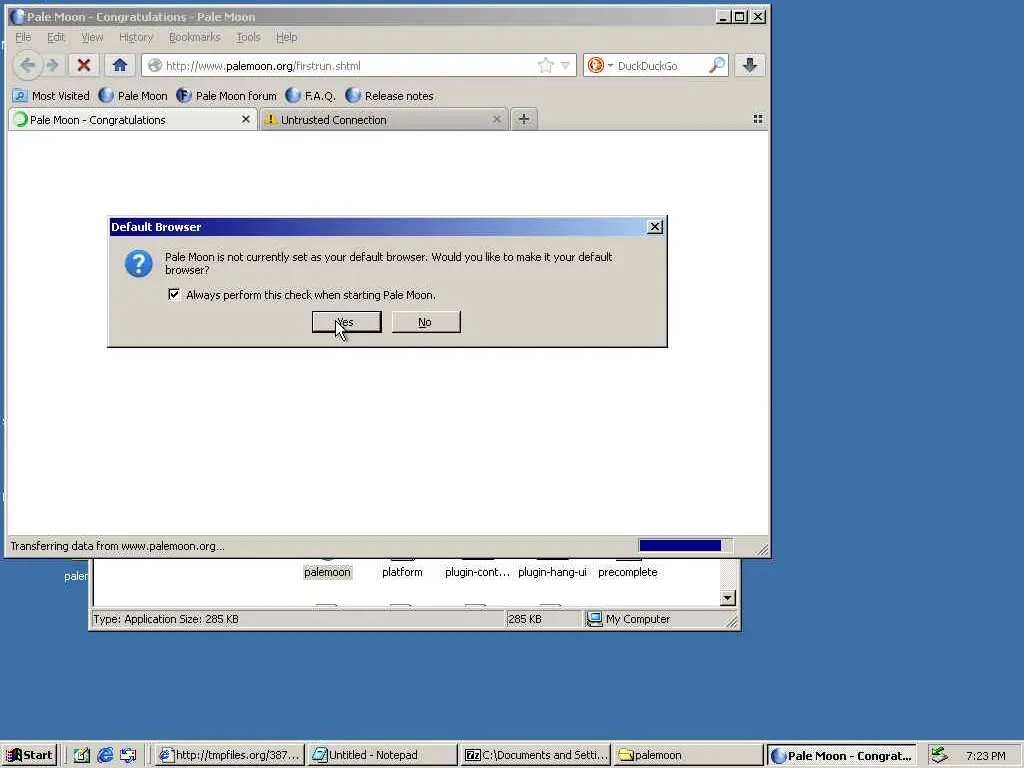Click the Pale Moon - Congrat... taskbar button
The width and height of the screenshot is (1024, 768).
tap(842, 755)
